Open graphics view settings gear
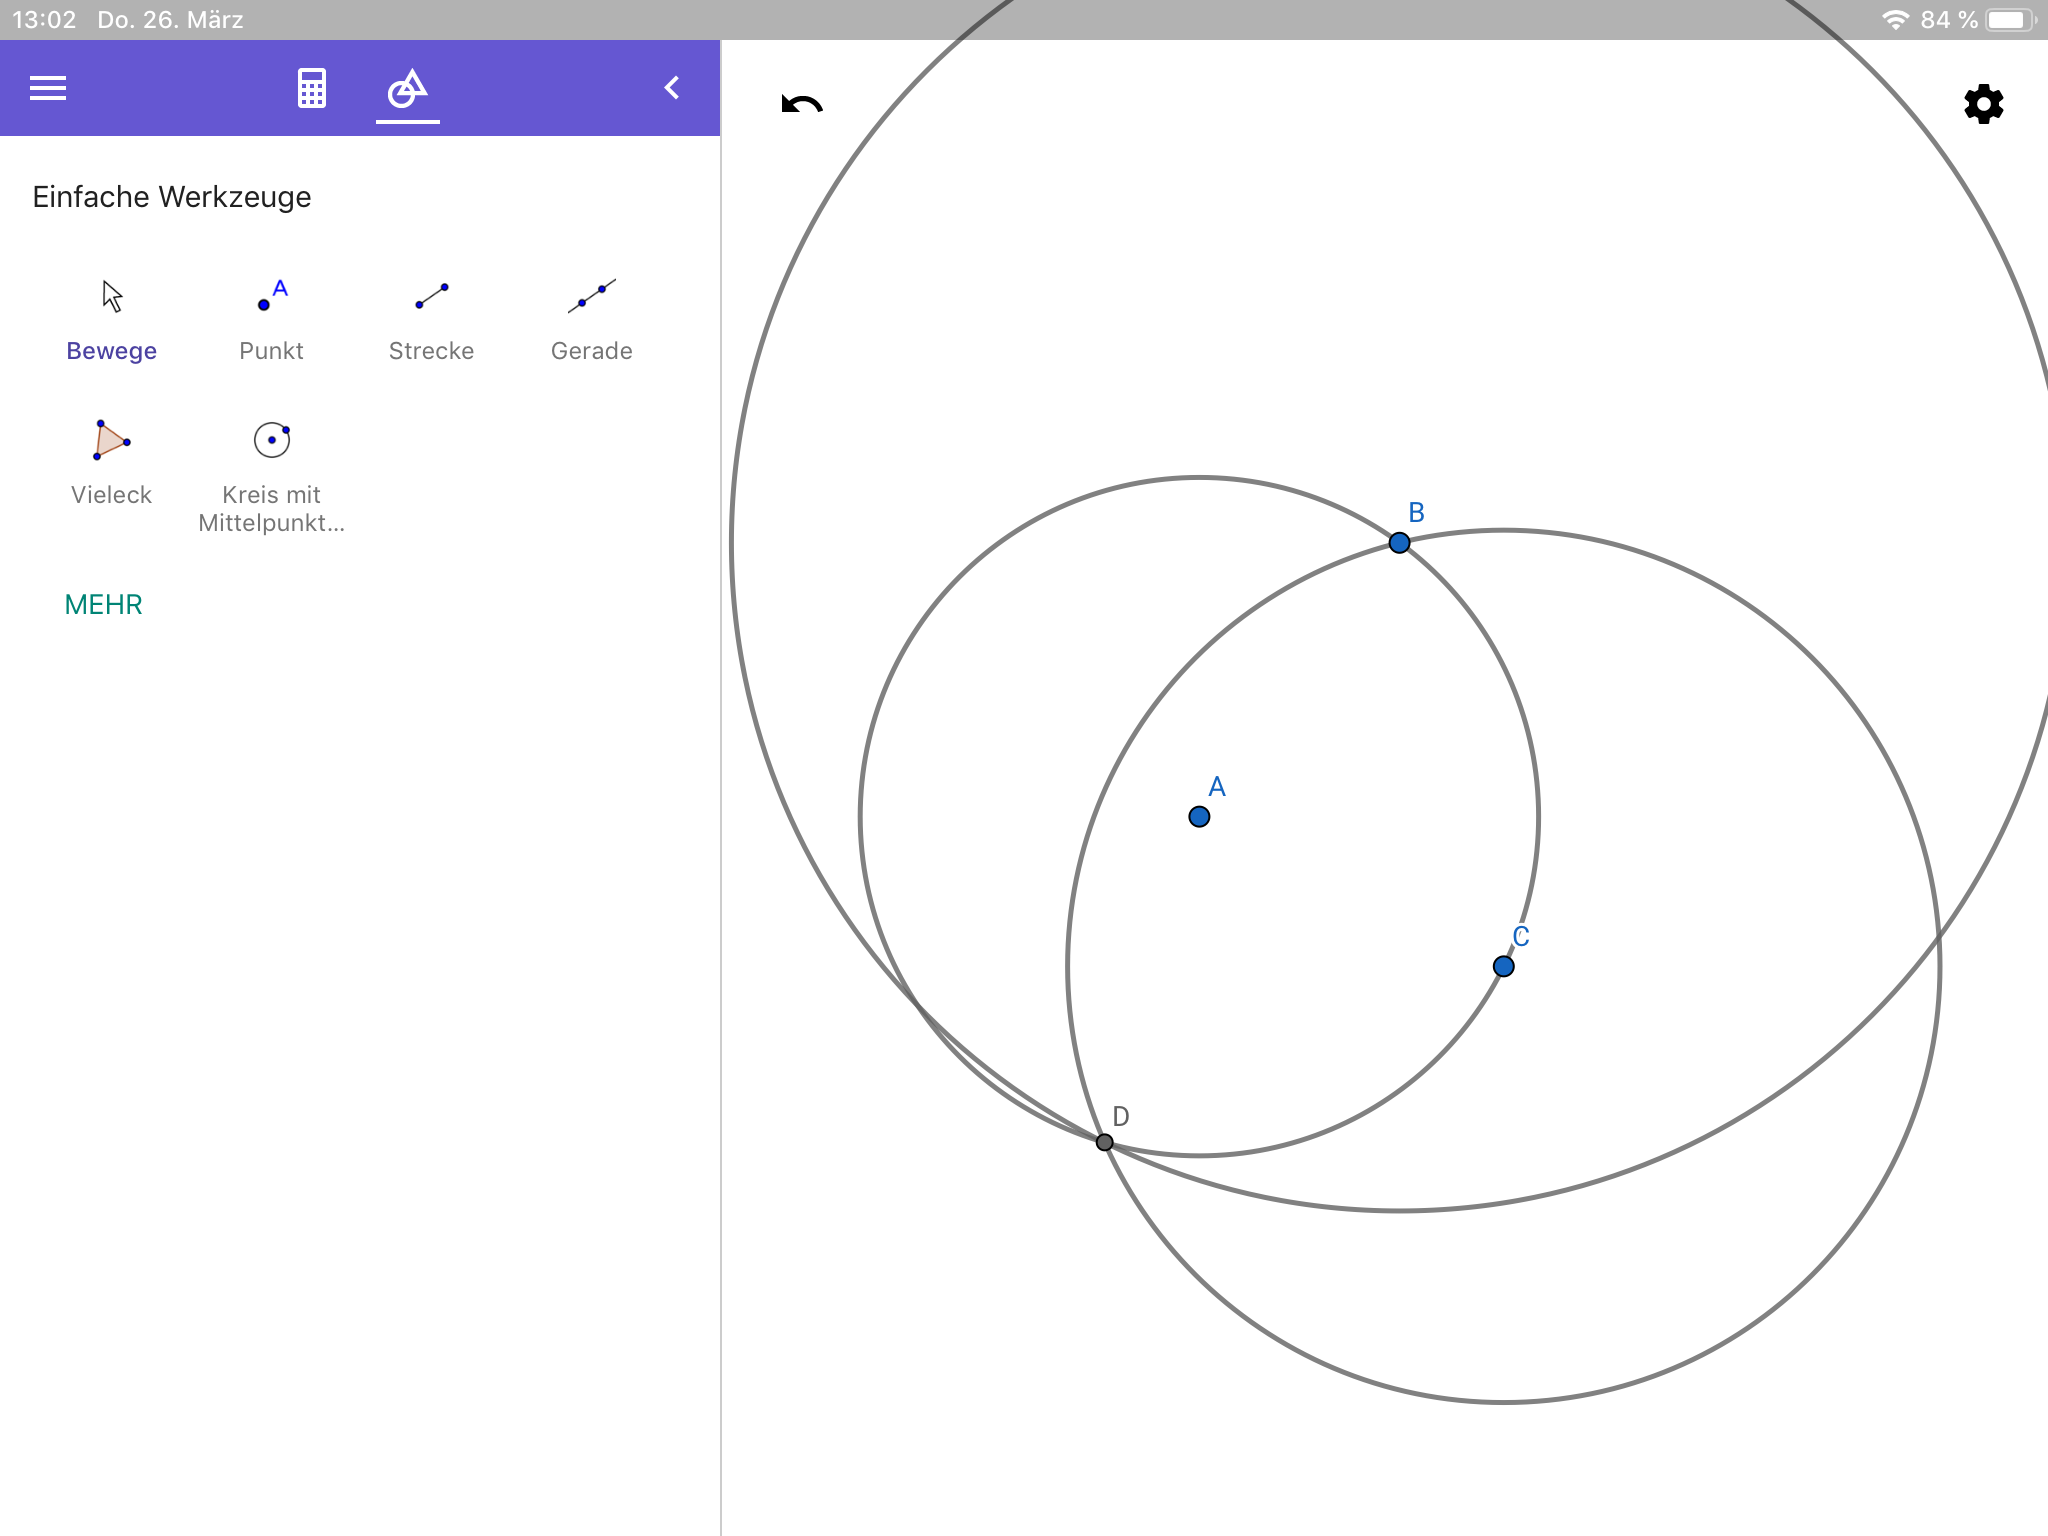This screenshot has width=2048, height=1536. (x=1984, y=104)
